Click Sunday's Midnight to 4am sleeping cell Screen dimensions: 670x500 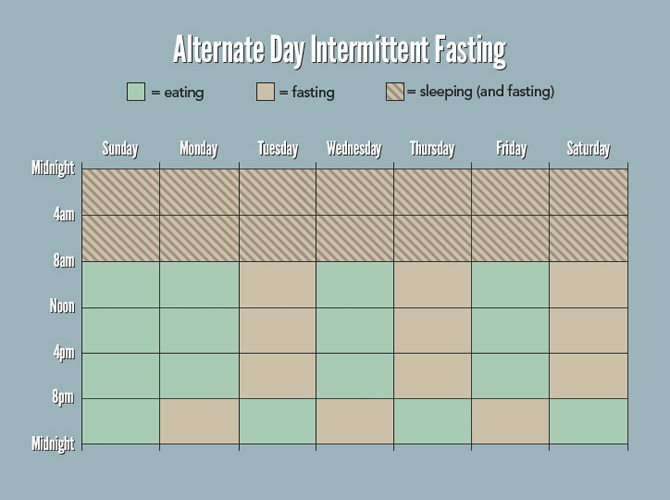point(120,192)
